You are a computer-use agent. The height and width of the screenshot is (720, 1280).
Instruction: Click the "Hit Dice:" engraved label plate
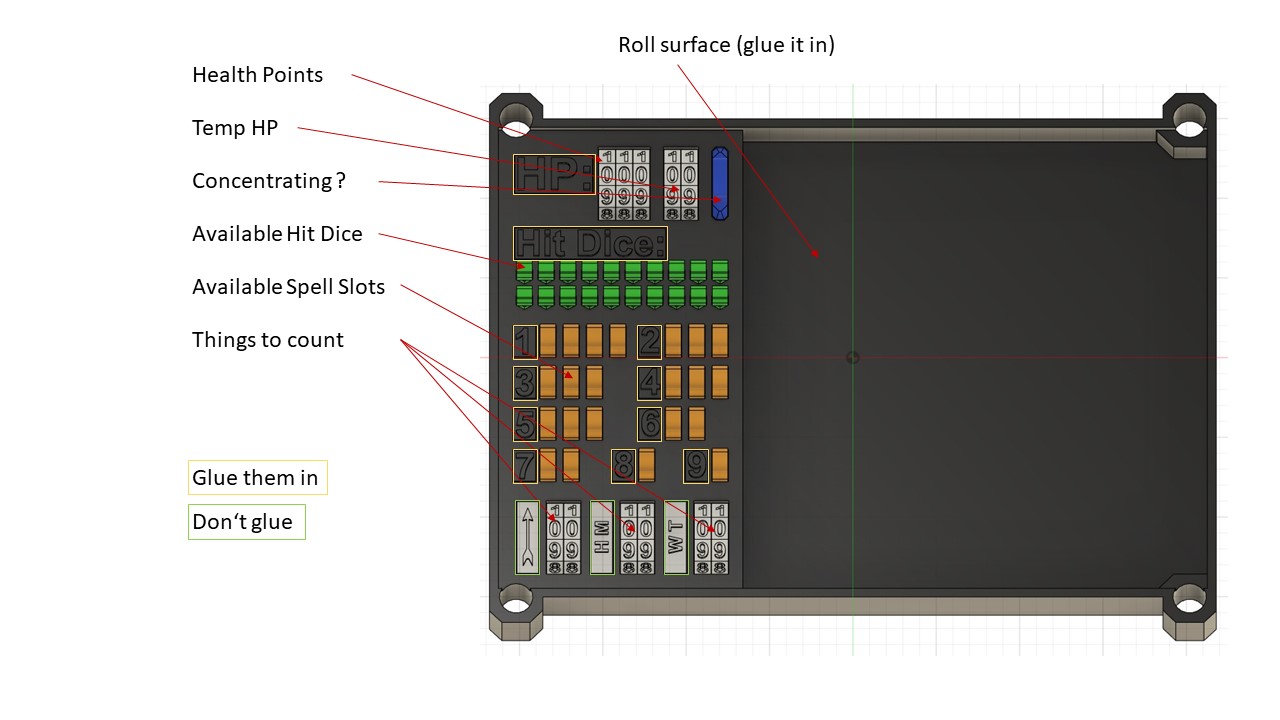click(x=590, y=244)
